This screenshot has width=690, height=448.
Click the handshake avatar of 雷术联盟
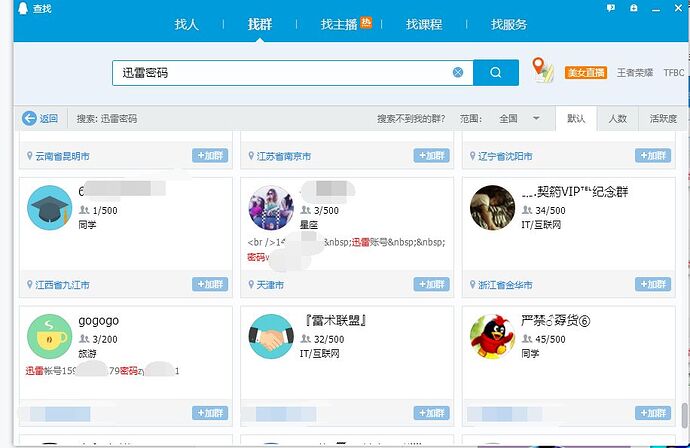[x=269, y=335]
